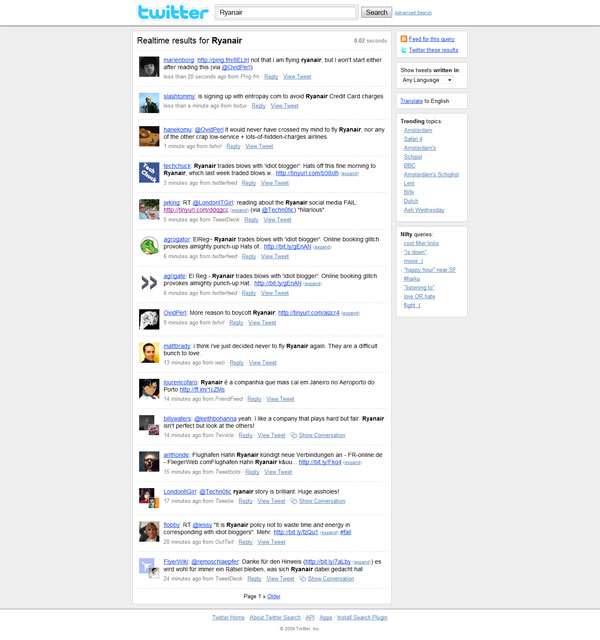The image size is (600, 640).
Task: Show Conversation for billywaters' tweet
Action: (322, 436)
